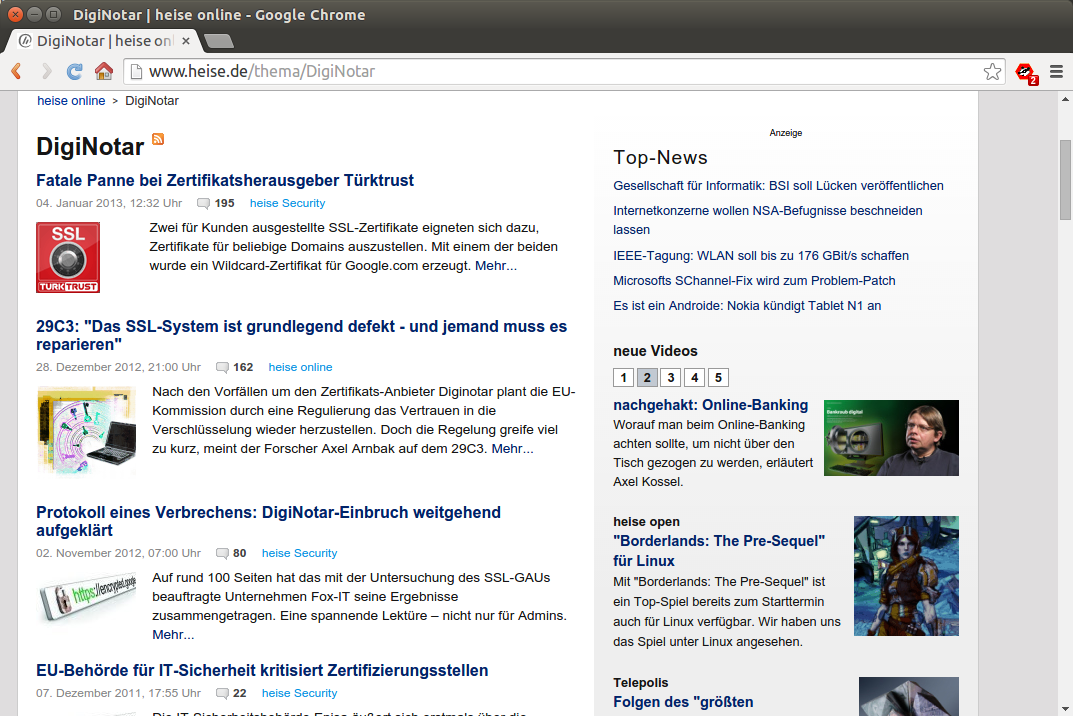Reload the page with the refresh icon
The image size is (1073, 716).
coord(74,71)
